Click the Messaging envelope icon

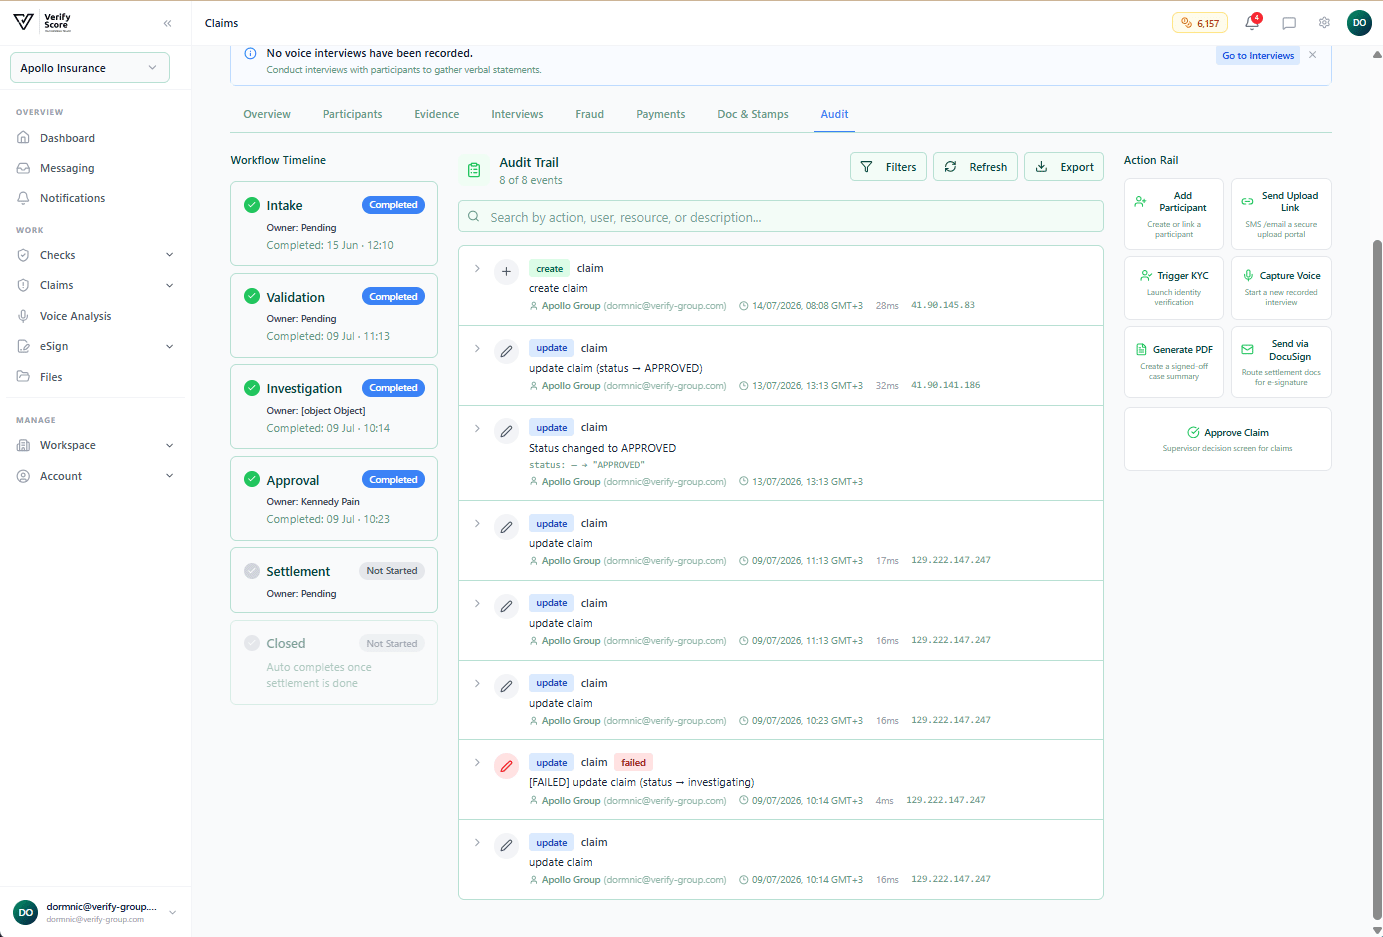23,168
